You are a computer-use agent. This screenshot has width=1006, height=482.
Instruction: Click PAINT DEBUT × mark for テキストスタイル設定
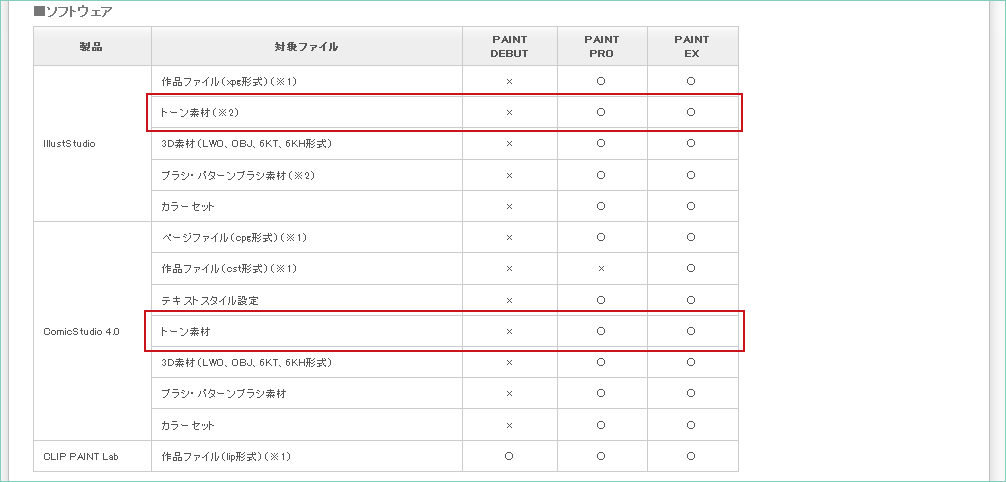(x=509, y=300)
